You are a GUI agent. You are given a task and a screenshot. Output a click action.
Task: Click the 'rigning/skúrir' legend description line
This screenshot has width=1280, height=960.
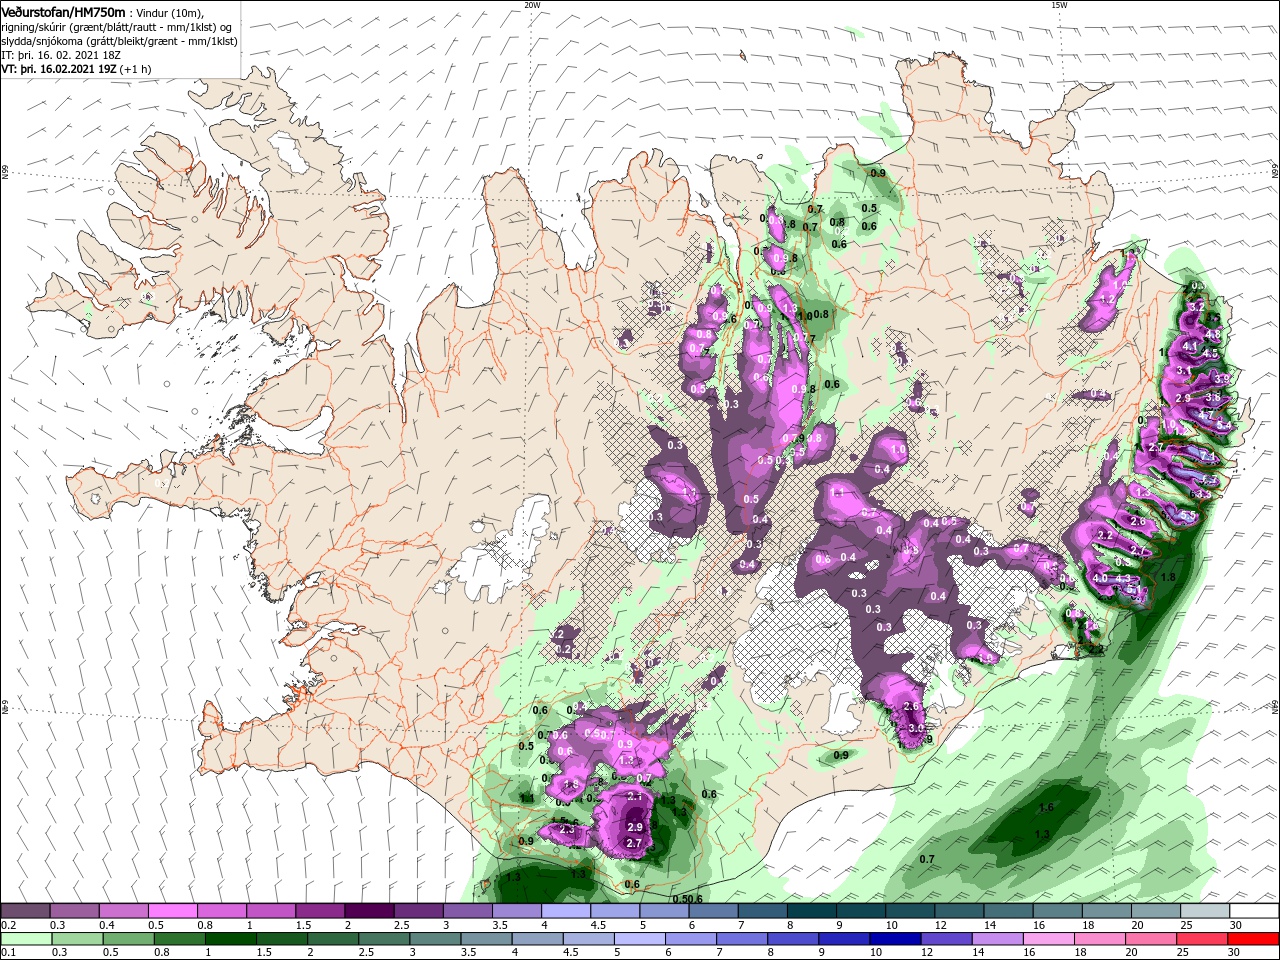point(118,27)
